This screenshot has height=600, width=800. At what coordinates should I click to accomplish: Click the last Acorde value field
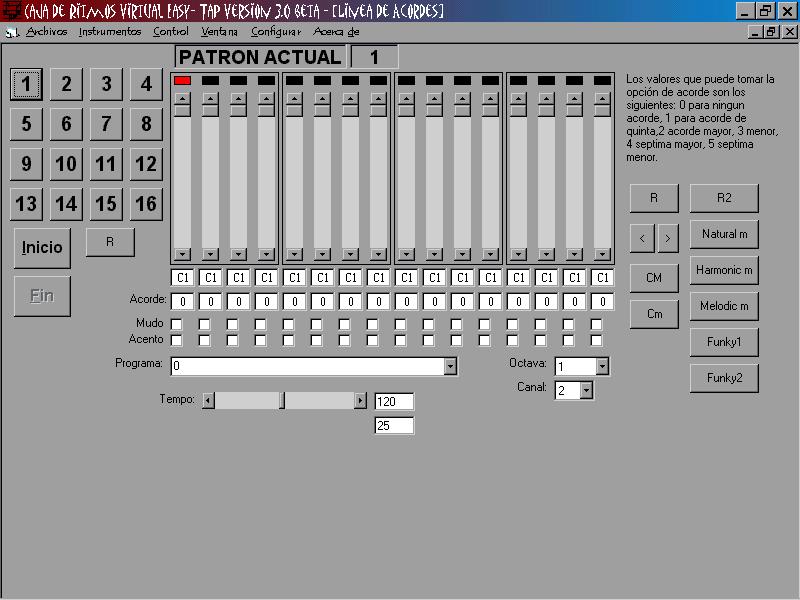click(x=602, y=302)
